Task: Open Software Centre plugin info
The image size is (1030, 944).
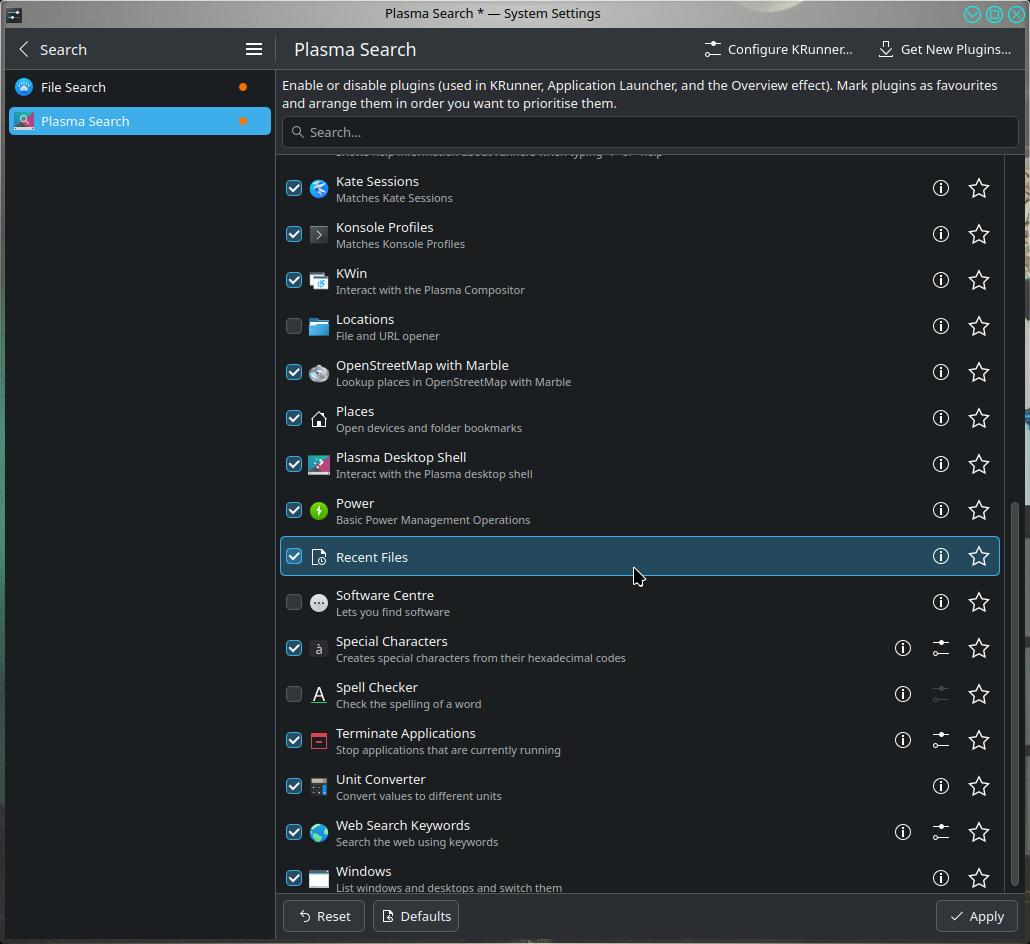Action: pos(941,602)
